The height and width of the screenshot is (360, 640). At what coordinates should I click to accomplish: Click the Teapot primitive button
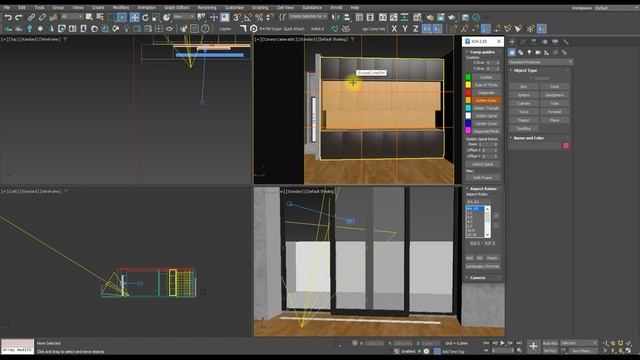(x=523, y=120)
